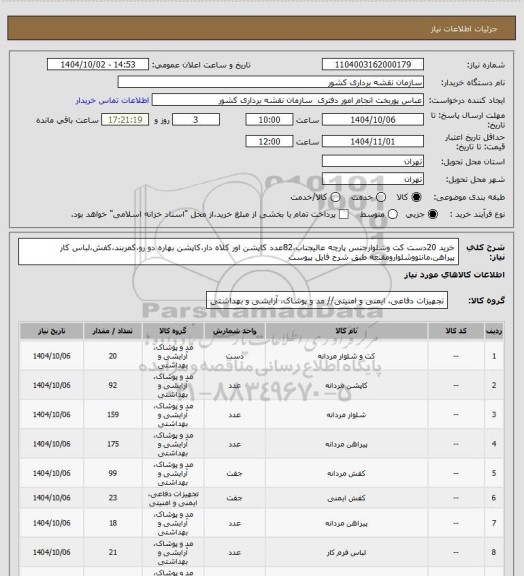Image resolution: width=524 pixels, height=576 pixels.
Task: Click the تاریخ نیاز column header
Action: click(51, 331)
